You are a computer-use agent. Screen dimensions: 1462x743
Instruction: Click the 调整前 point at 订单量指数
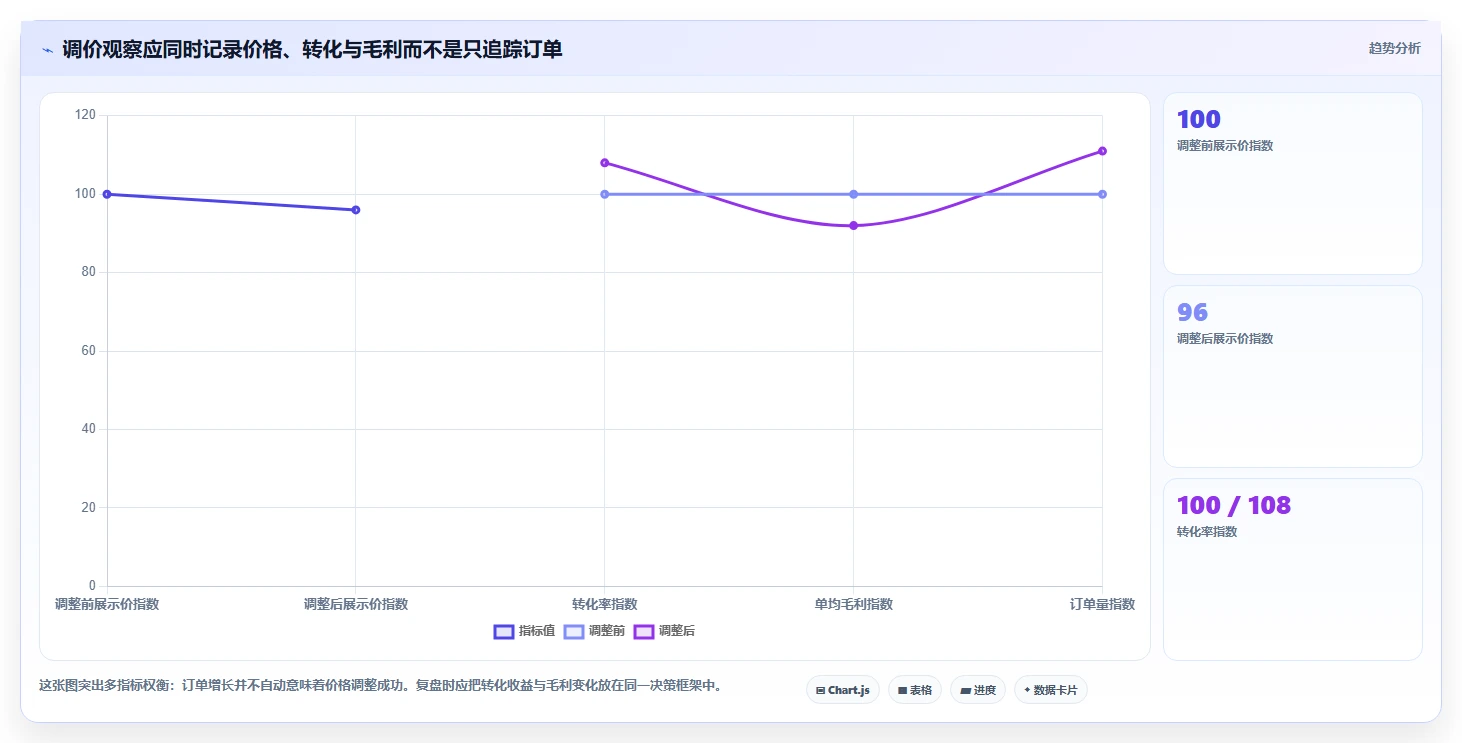(1102, 194)
